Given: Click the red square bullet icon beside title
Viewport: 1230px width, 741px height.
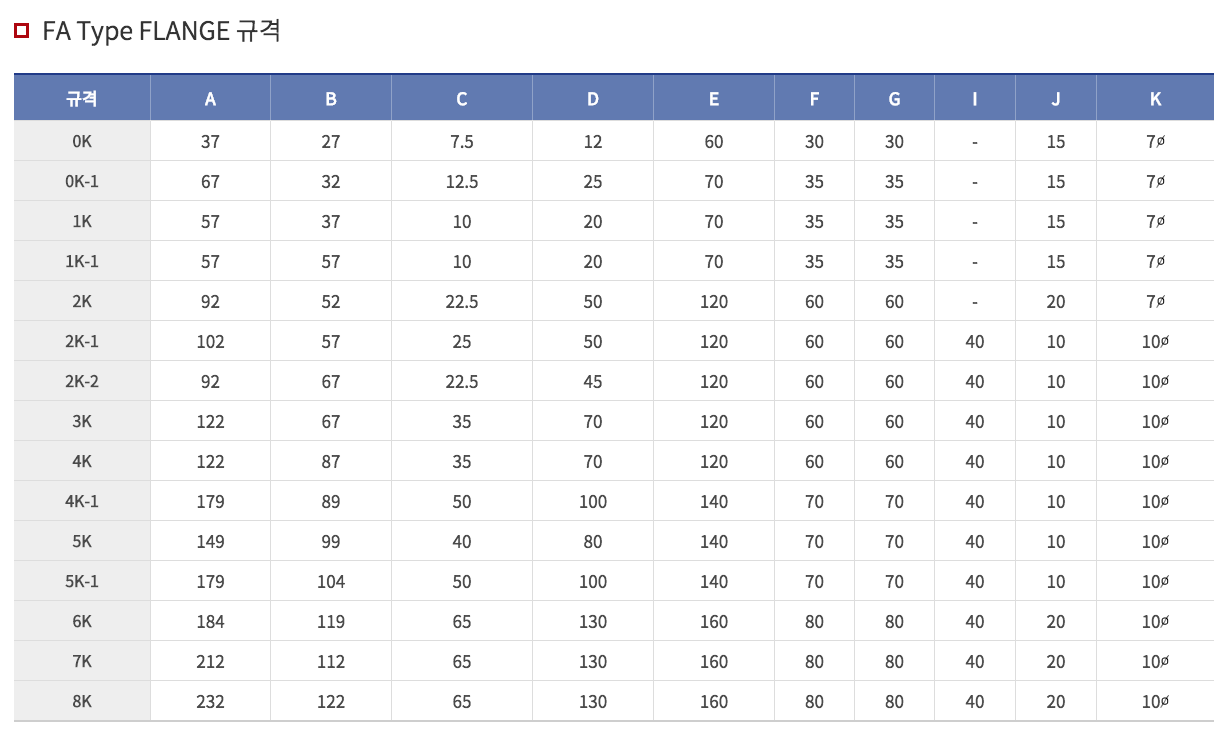Looking at the screenshot, I should (x=21, y=31).
